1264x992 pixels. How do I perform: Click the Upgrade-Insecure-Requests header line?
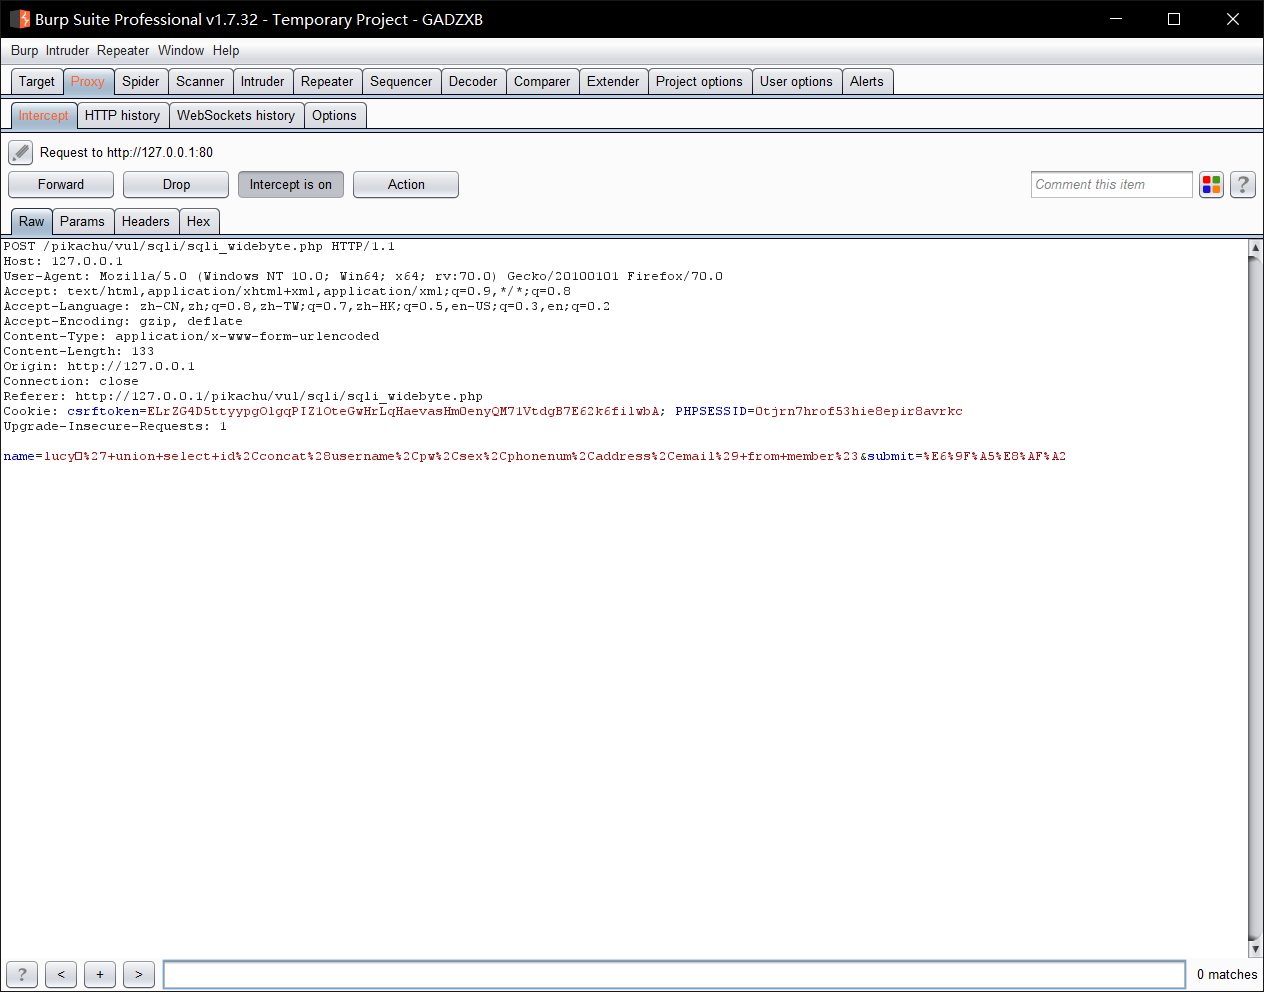(x=115, y=426)
